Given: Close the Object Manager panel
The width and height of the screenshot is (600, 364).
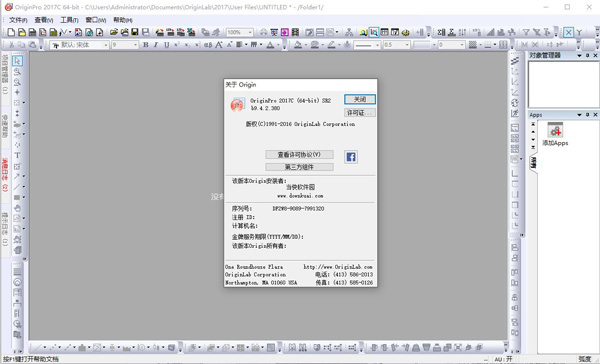Looking at the screenshot, I should tap(595, 55).
